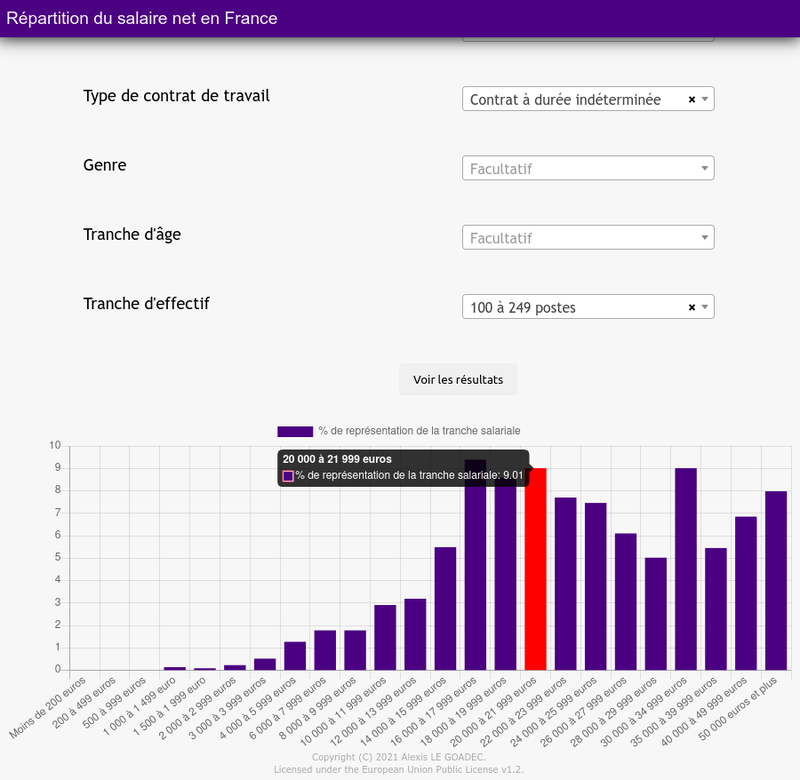Viewport: 800px width, 780px height.
Task: Click the 35 000 à 39 999 euros bar
Action: pyautogui.click(x=716, y=609)
